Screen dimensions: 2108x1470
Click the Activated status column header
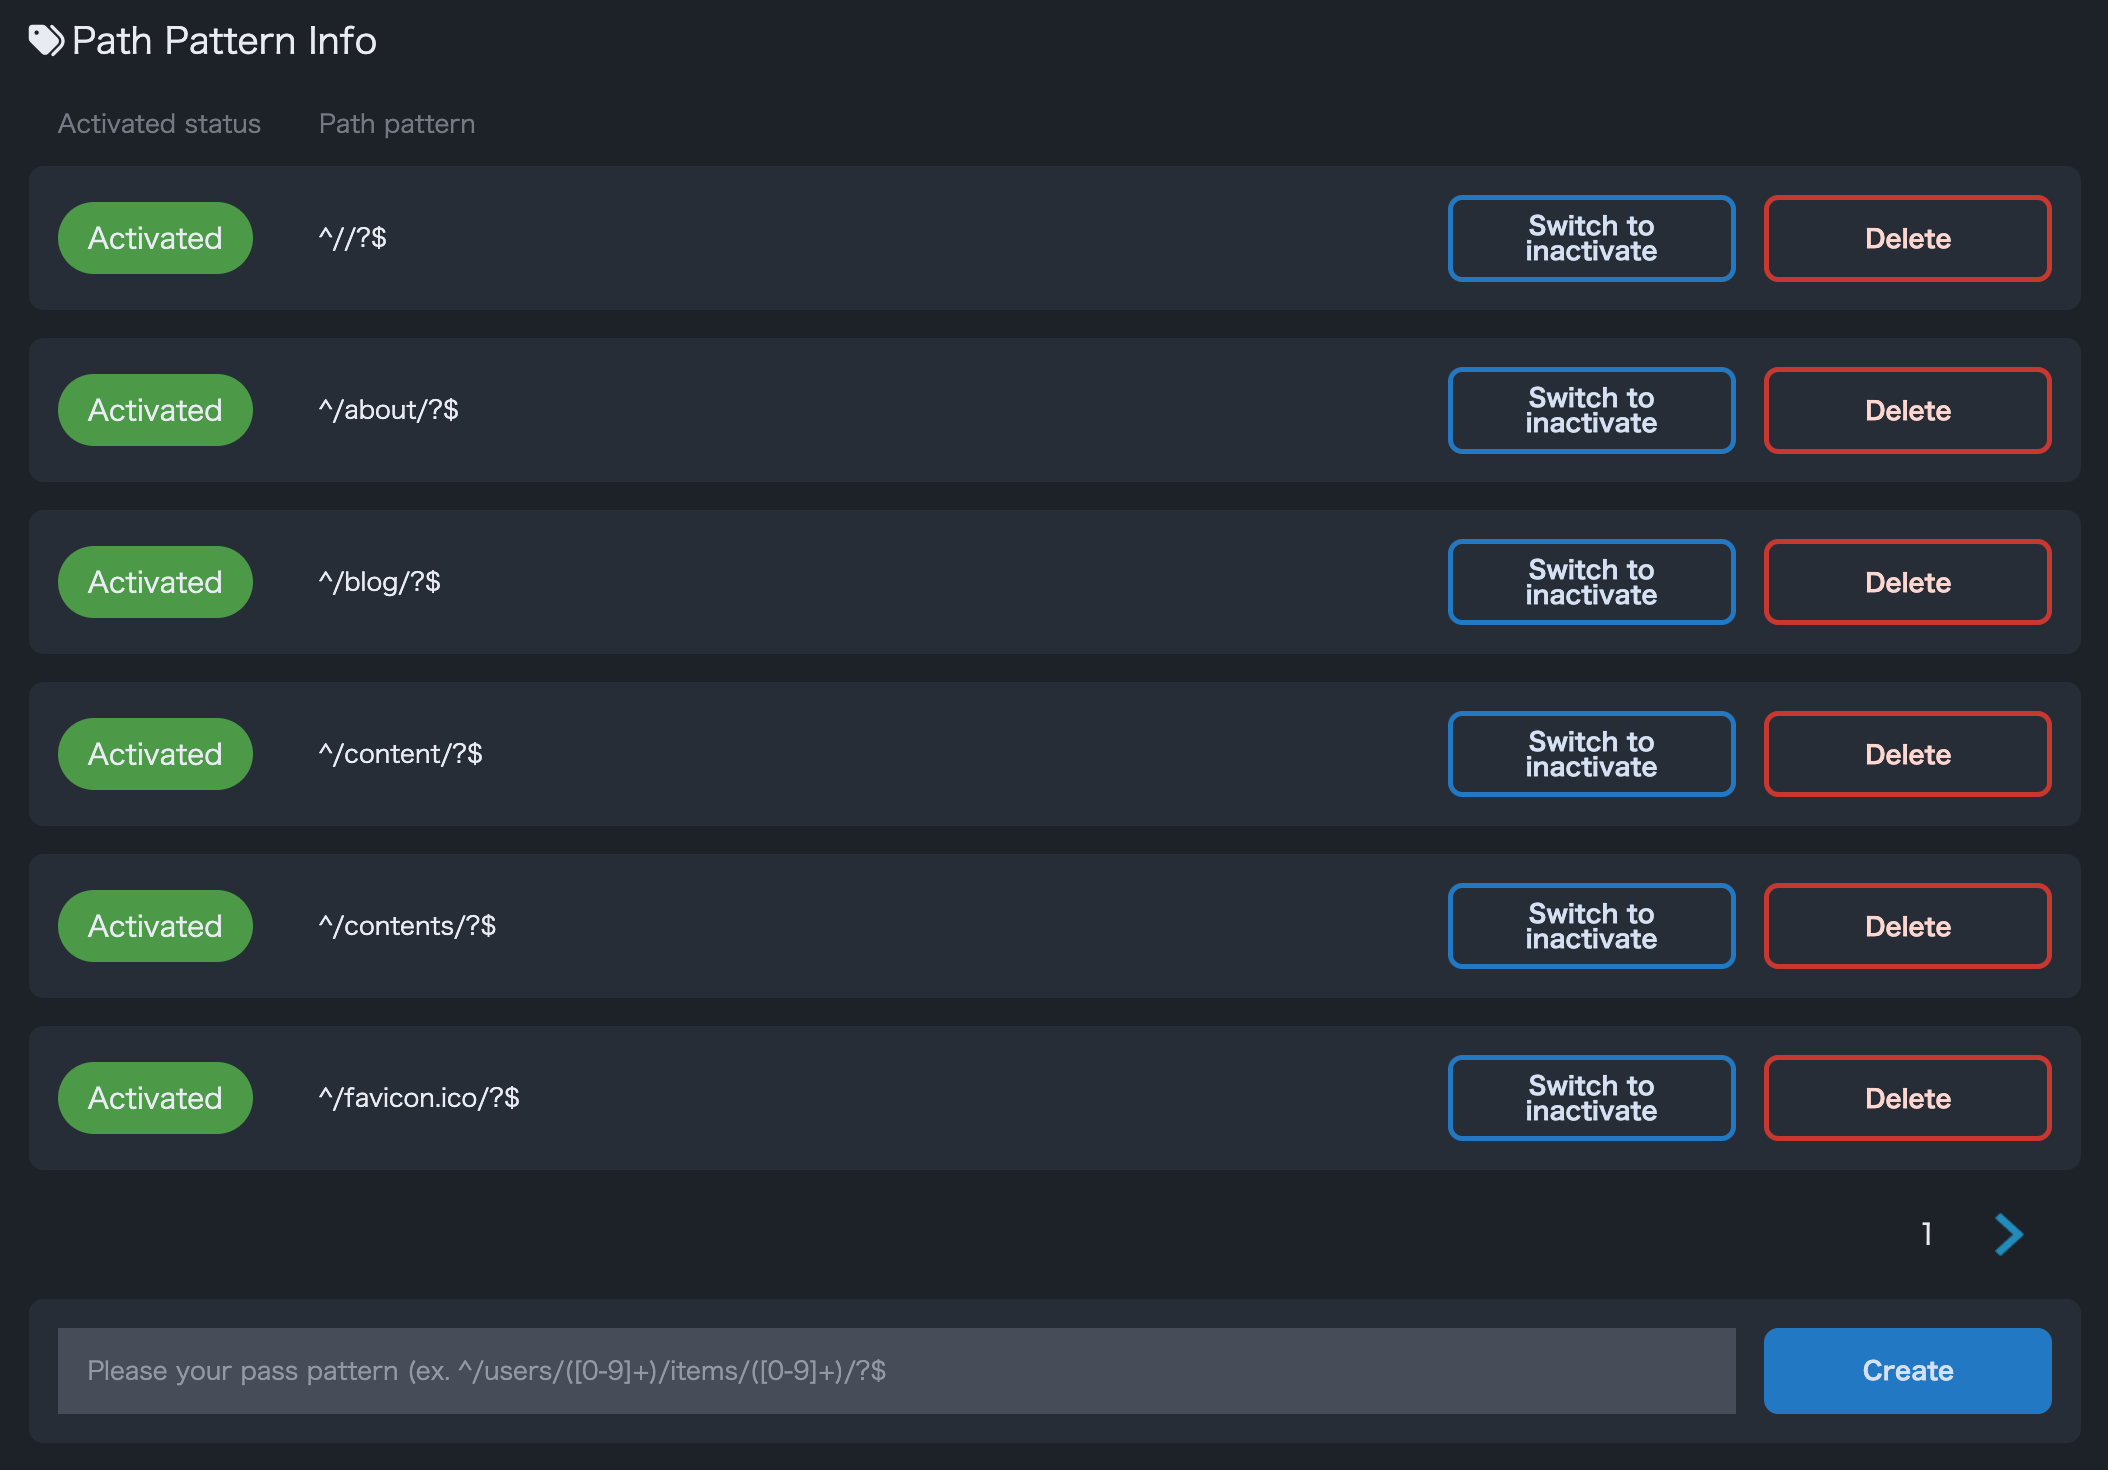tap(159, 124)
